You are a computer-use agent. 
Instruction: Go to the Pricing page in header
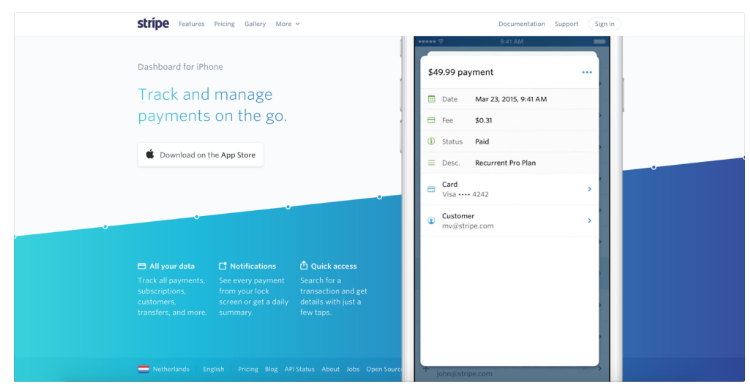224,24
